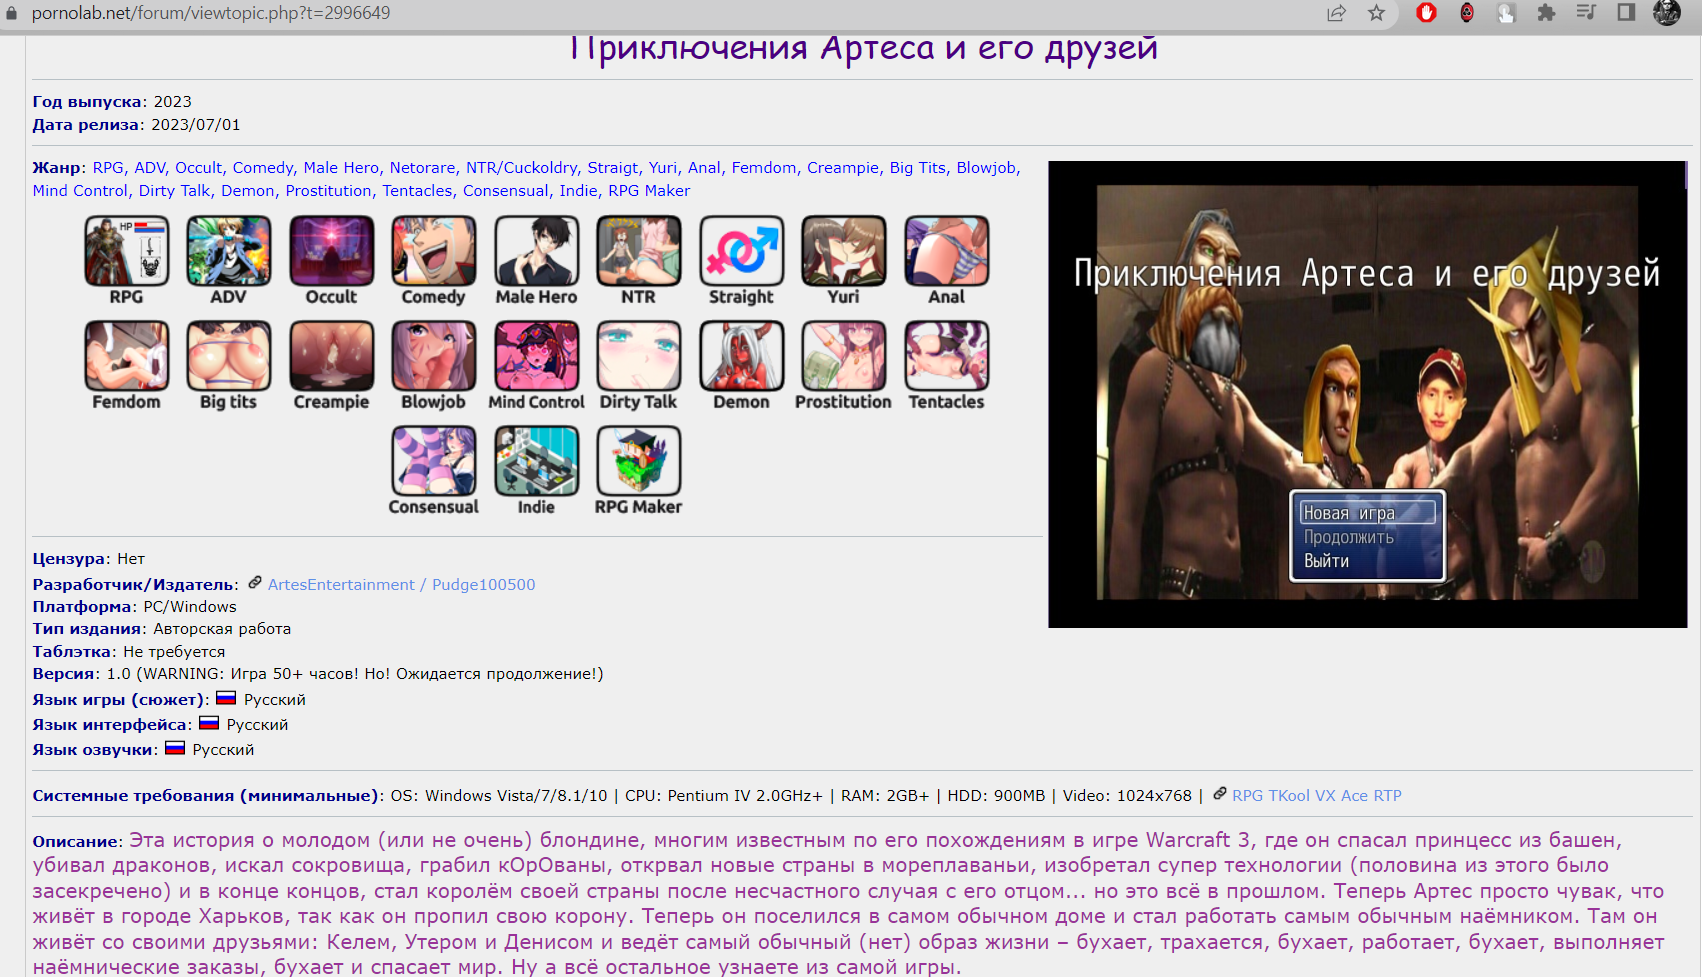Click the NTR genre picture icon
Screen dimensions: 1702x977
(639, 251)
